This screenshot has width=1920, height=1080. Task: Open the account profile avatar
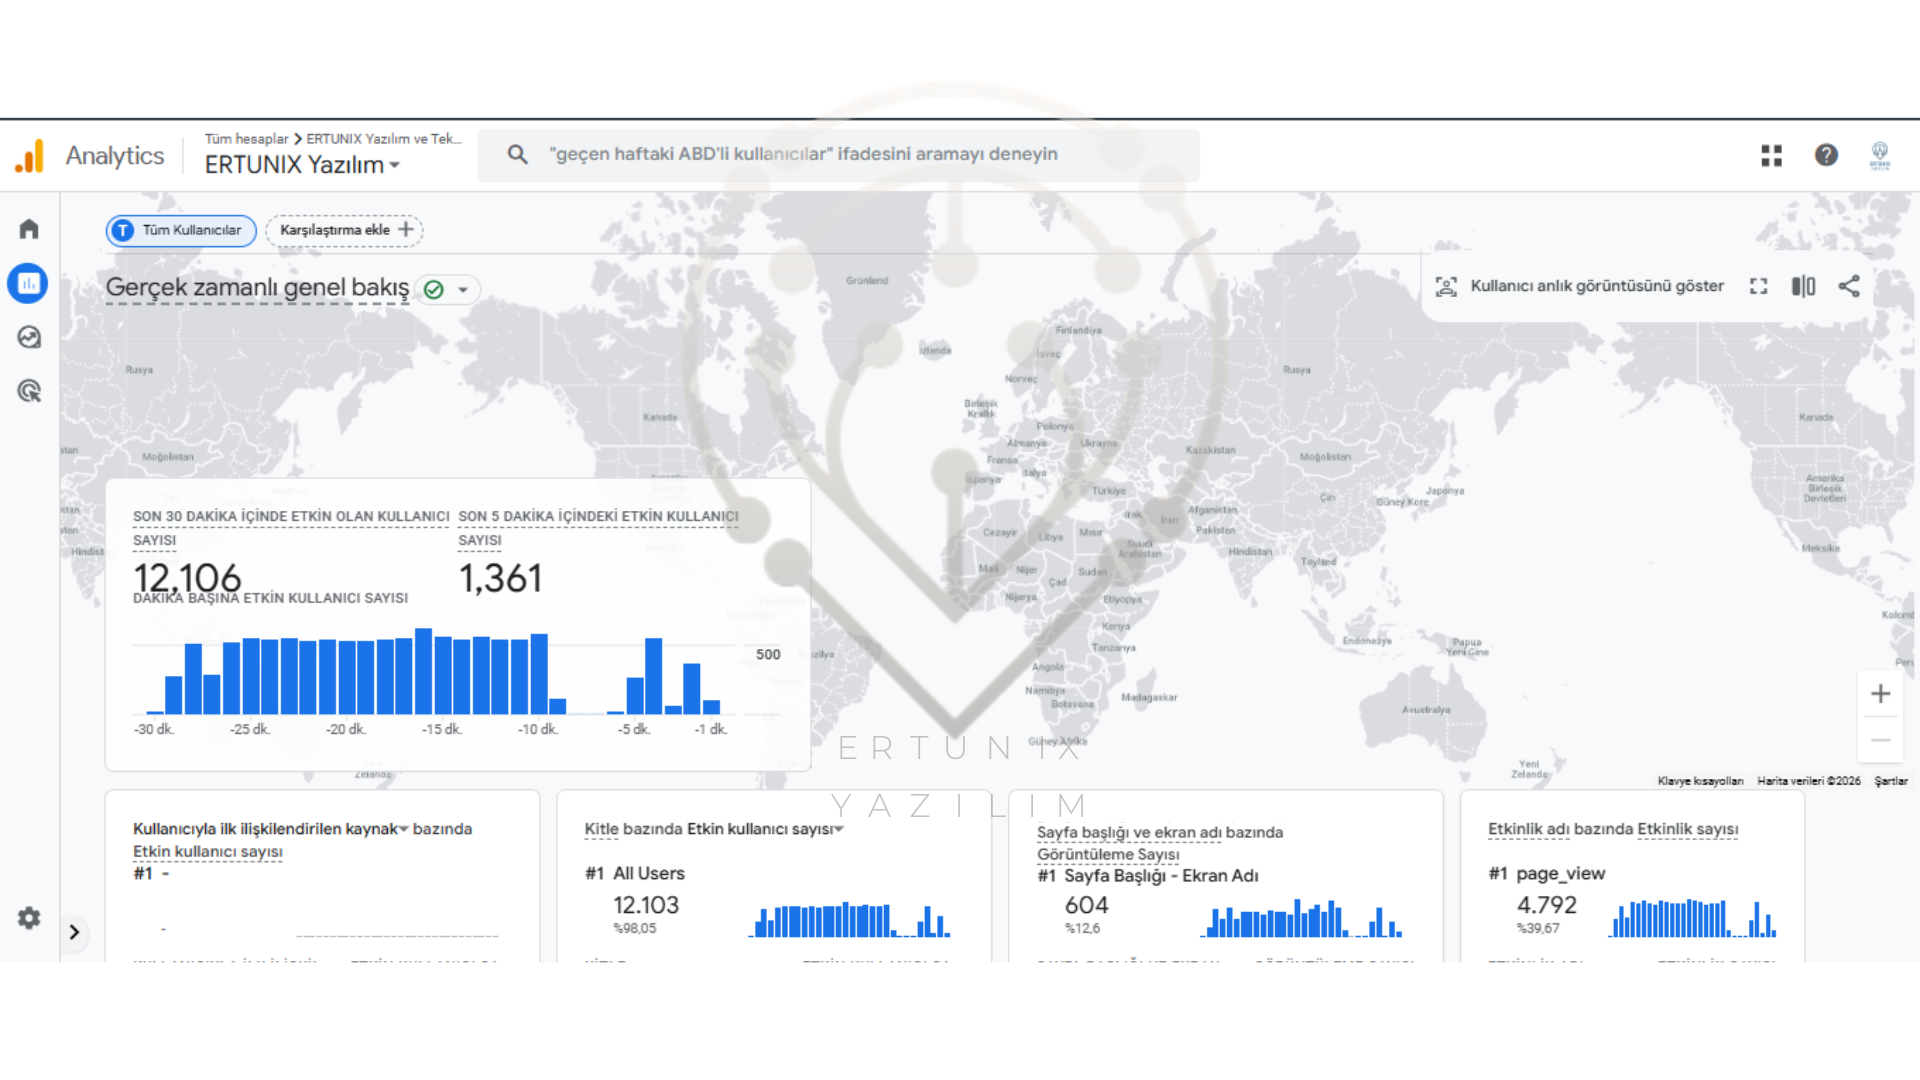[1880, 155]
